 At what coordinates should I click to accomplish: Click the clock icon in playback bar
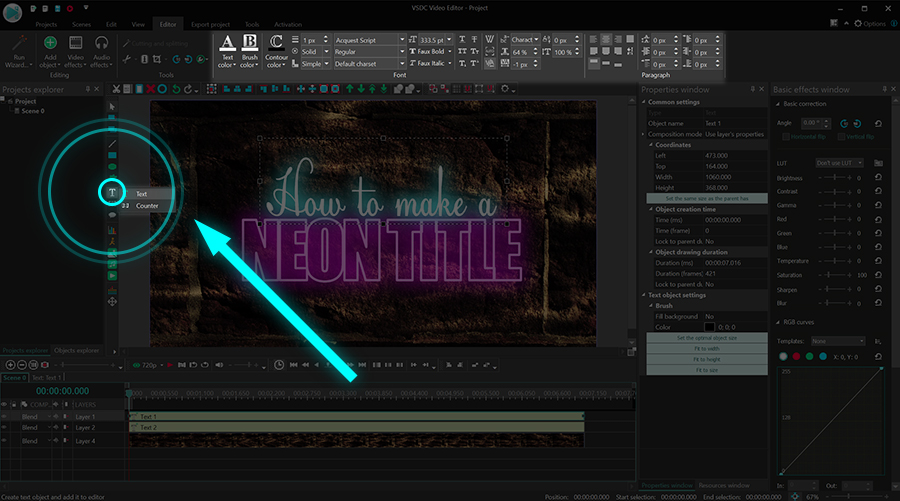point(279,365)
